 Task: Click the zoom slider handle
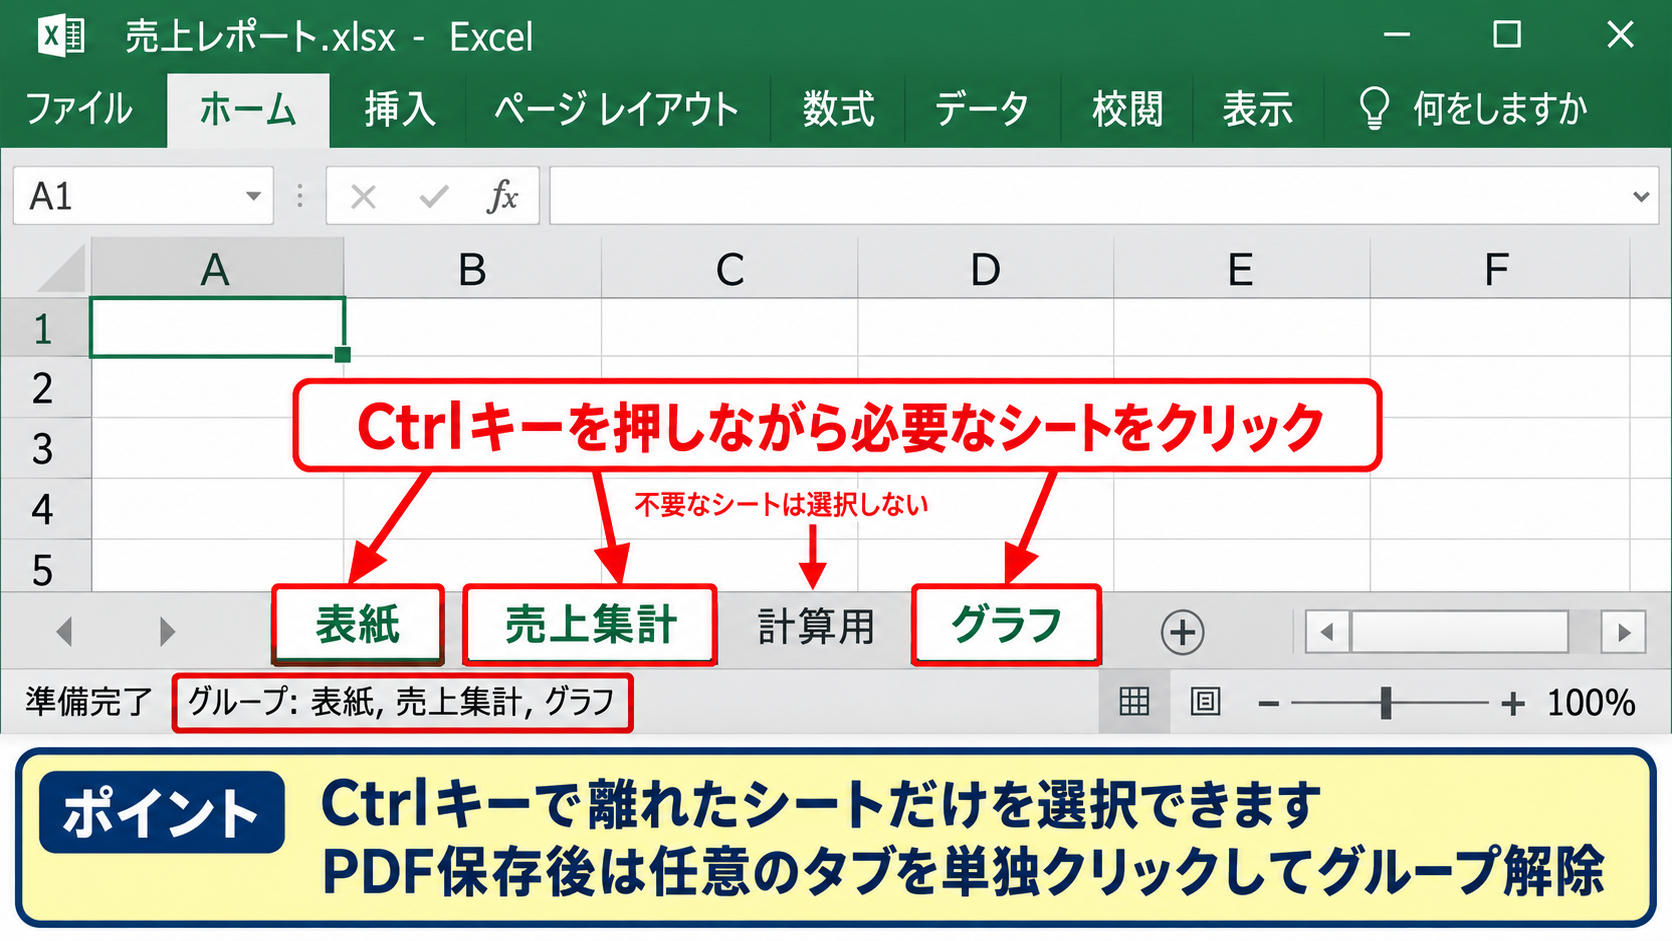coord(1386,703)
